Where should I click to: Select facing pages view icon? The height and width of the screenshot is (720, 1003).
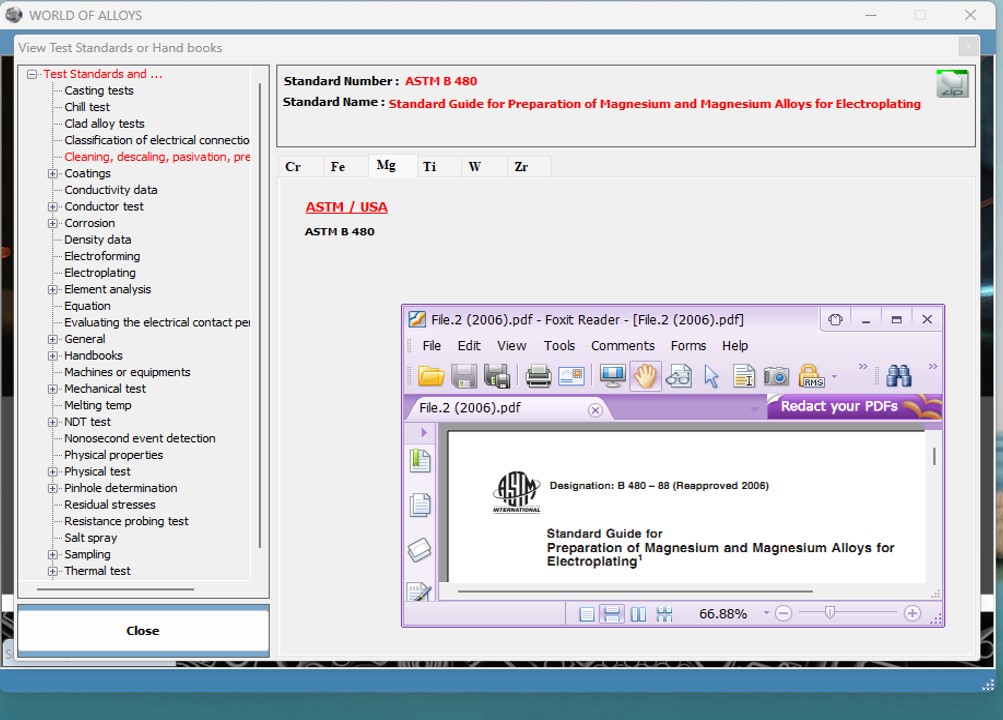point(638,614)
